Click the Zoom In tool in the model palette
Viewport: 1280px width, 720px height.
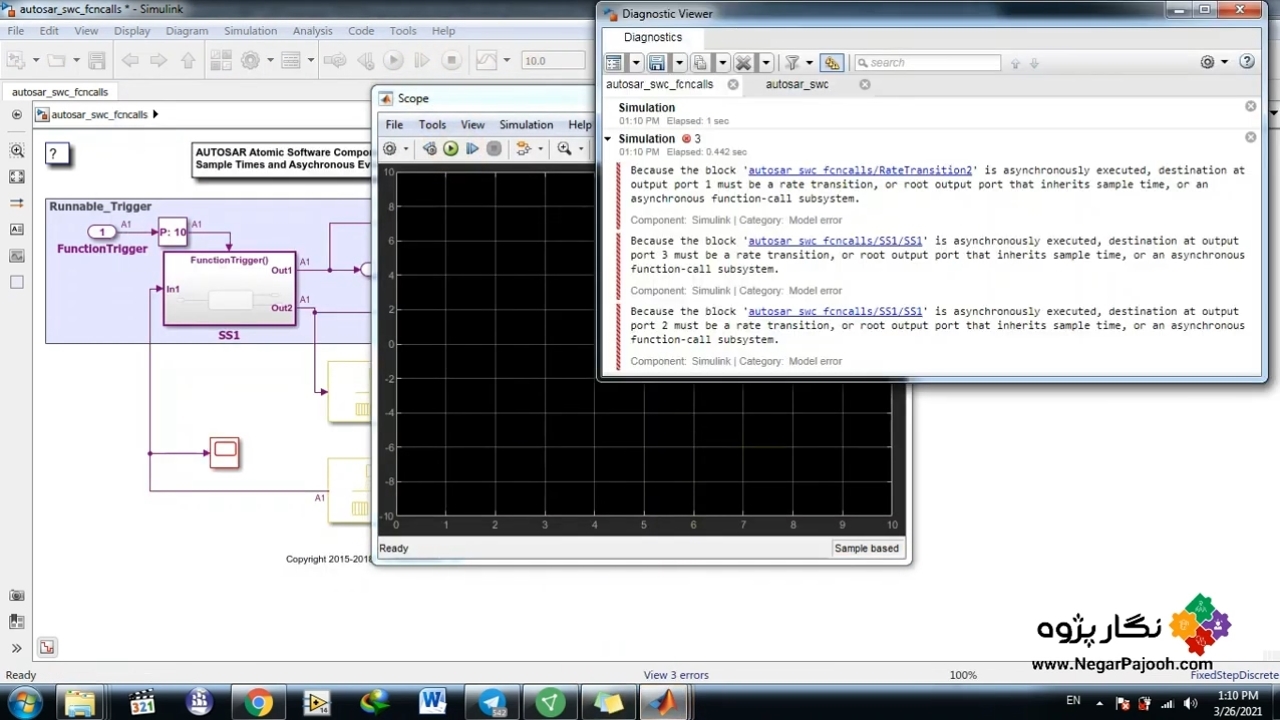(17, 151)
